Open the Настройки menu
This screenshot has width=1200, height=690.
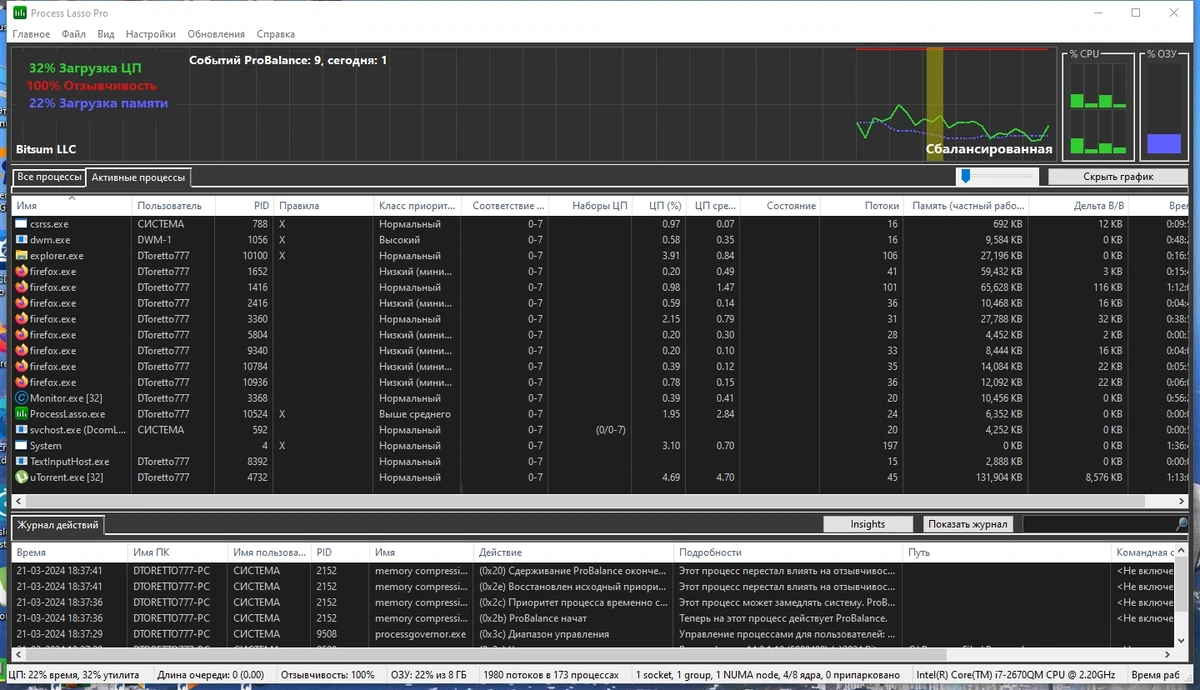pyautogui.click(x=150, y=34)
